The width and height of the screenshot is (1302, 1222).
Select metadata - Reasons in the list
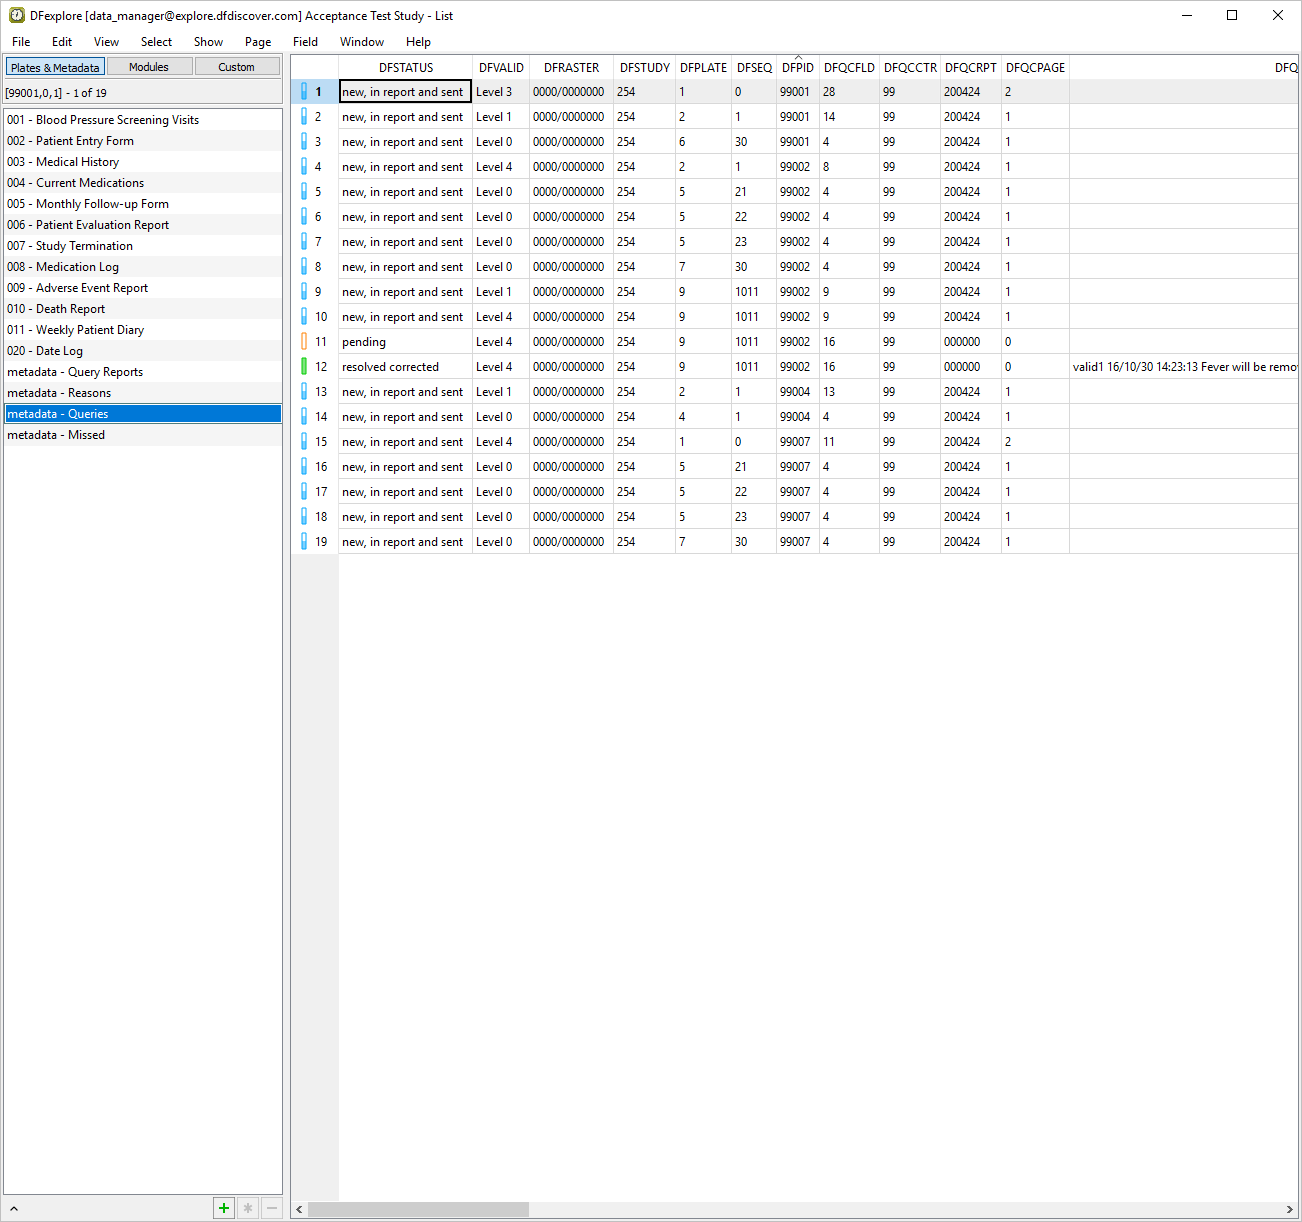tap(59, 393)
